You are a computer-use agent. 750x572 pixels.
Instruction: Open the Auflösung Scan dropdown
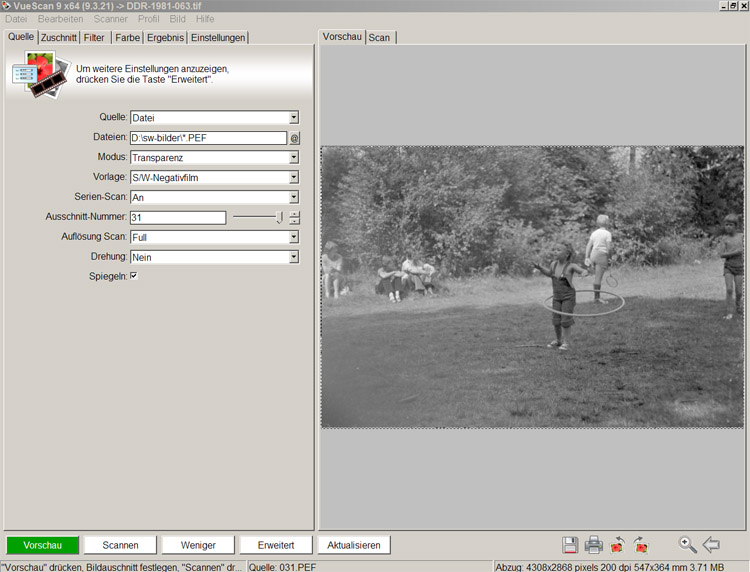tap(294, 237)
